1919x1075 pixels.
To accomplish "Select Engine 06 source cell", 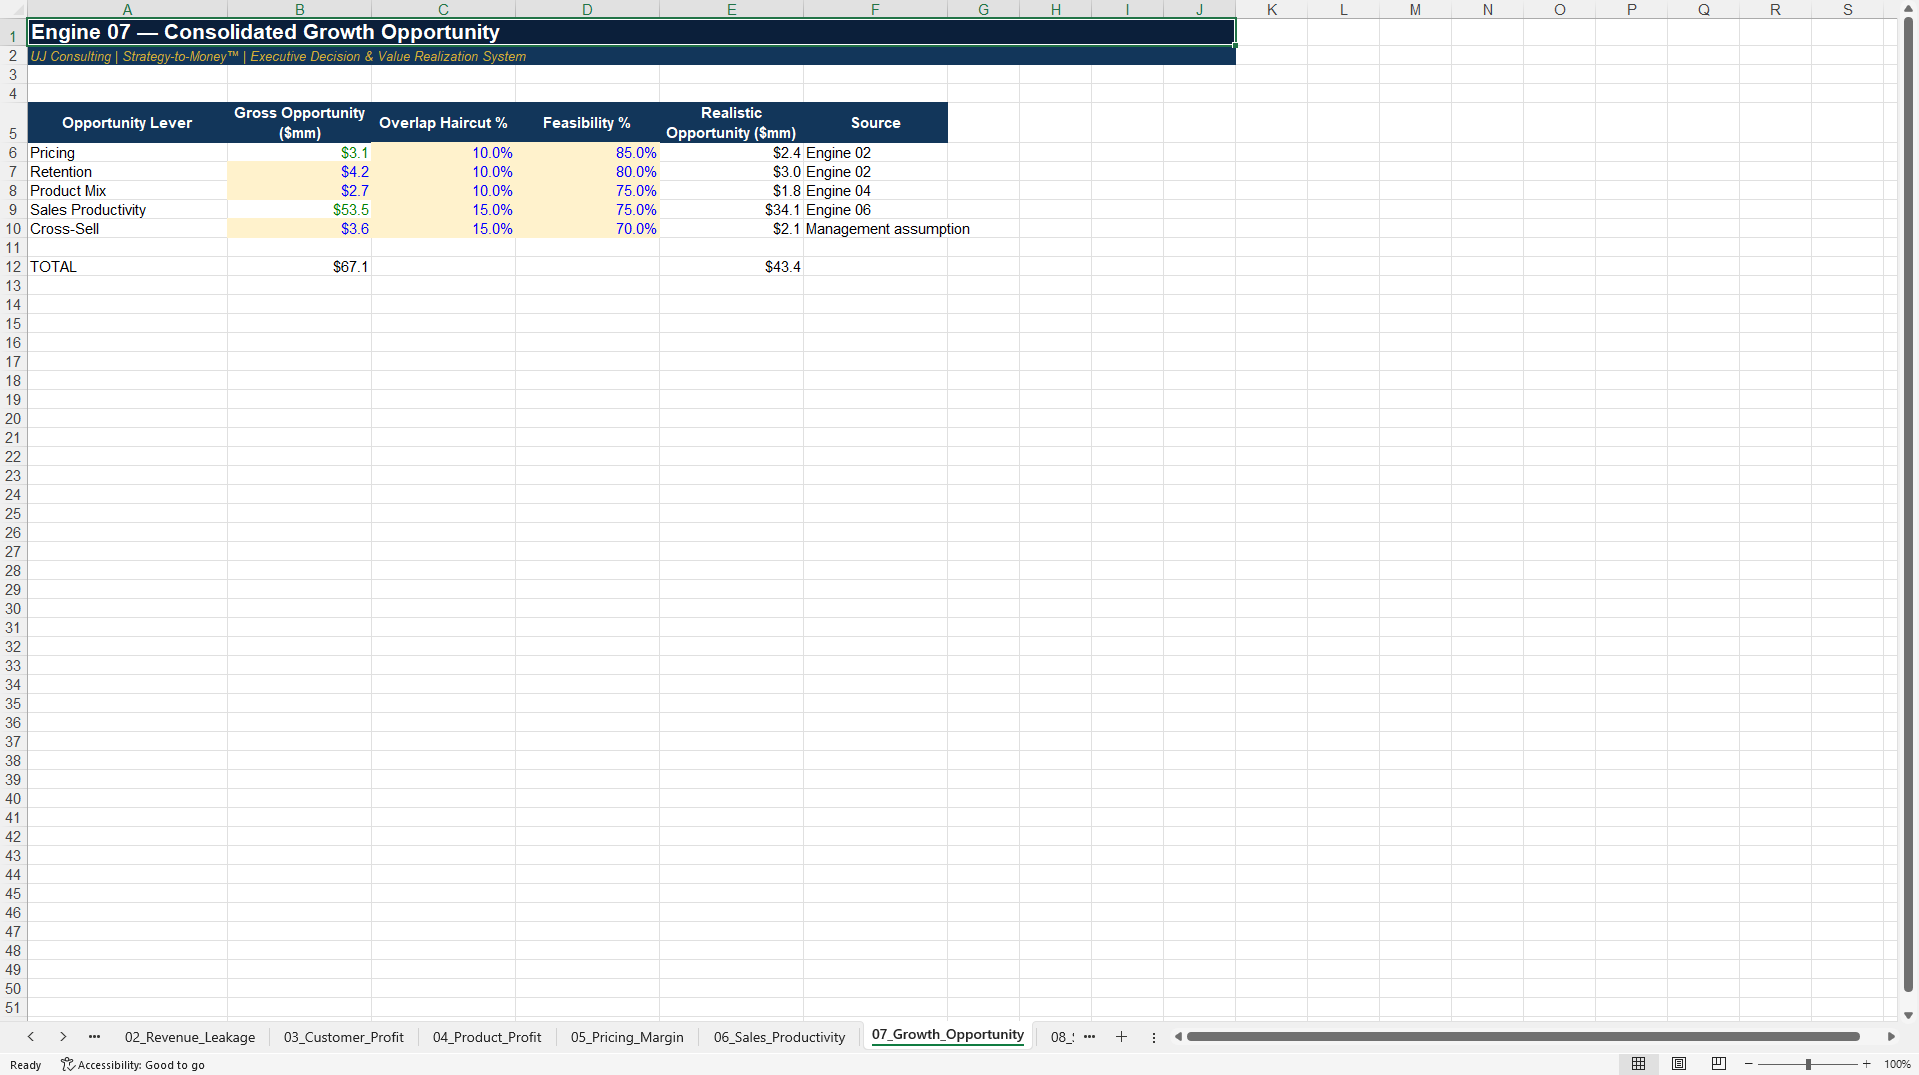I will [x=875, y=210].
